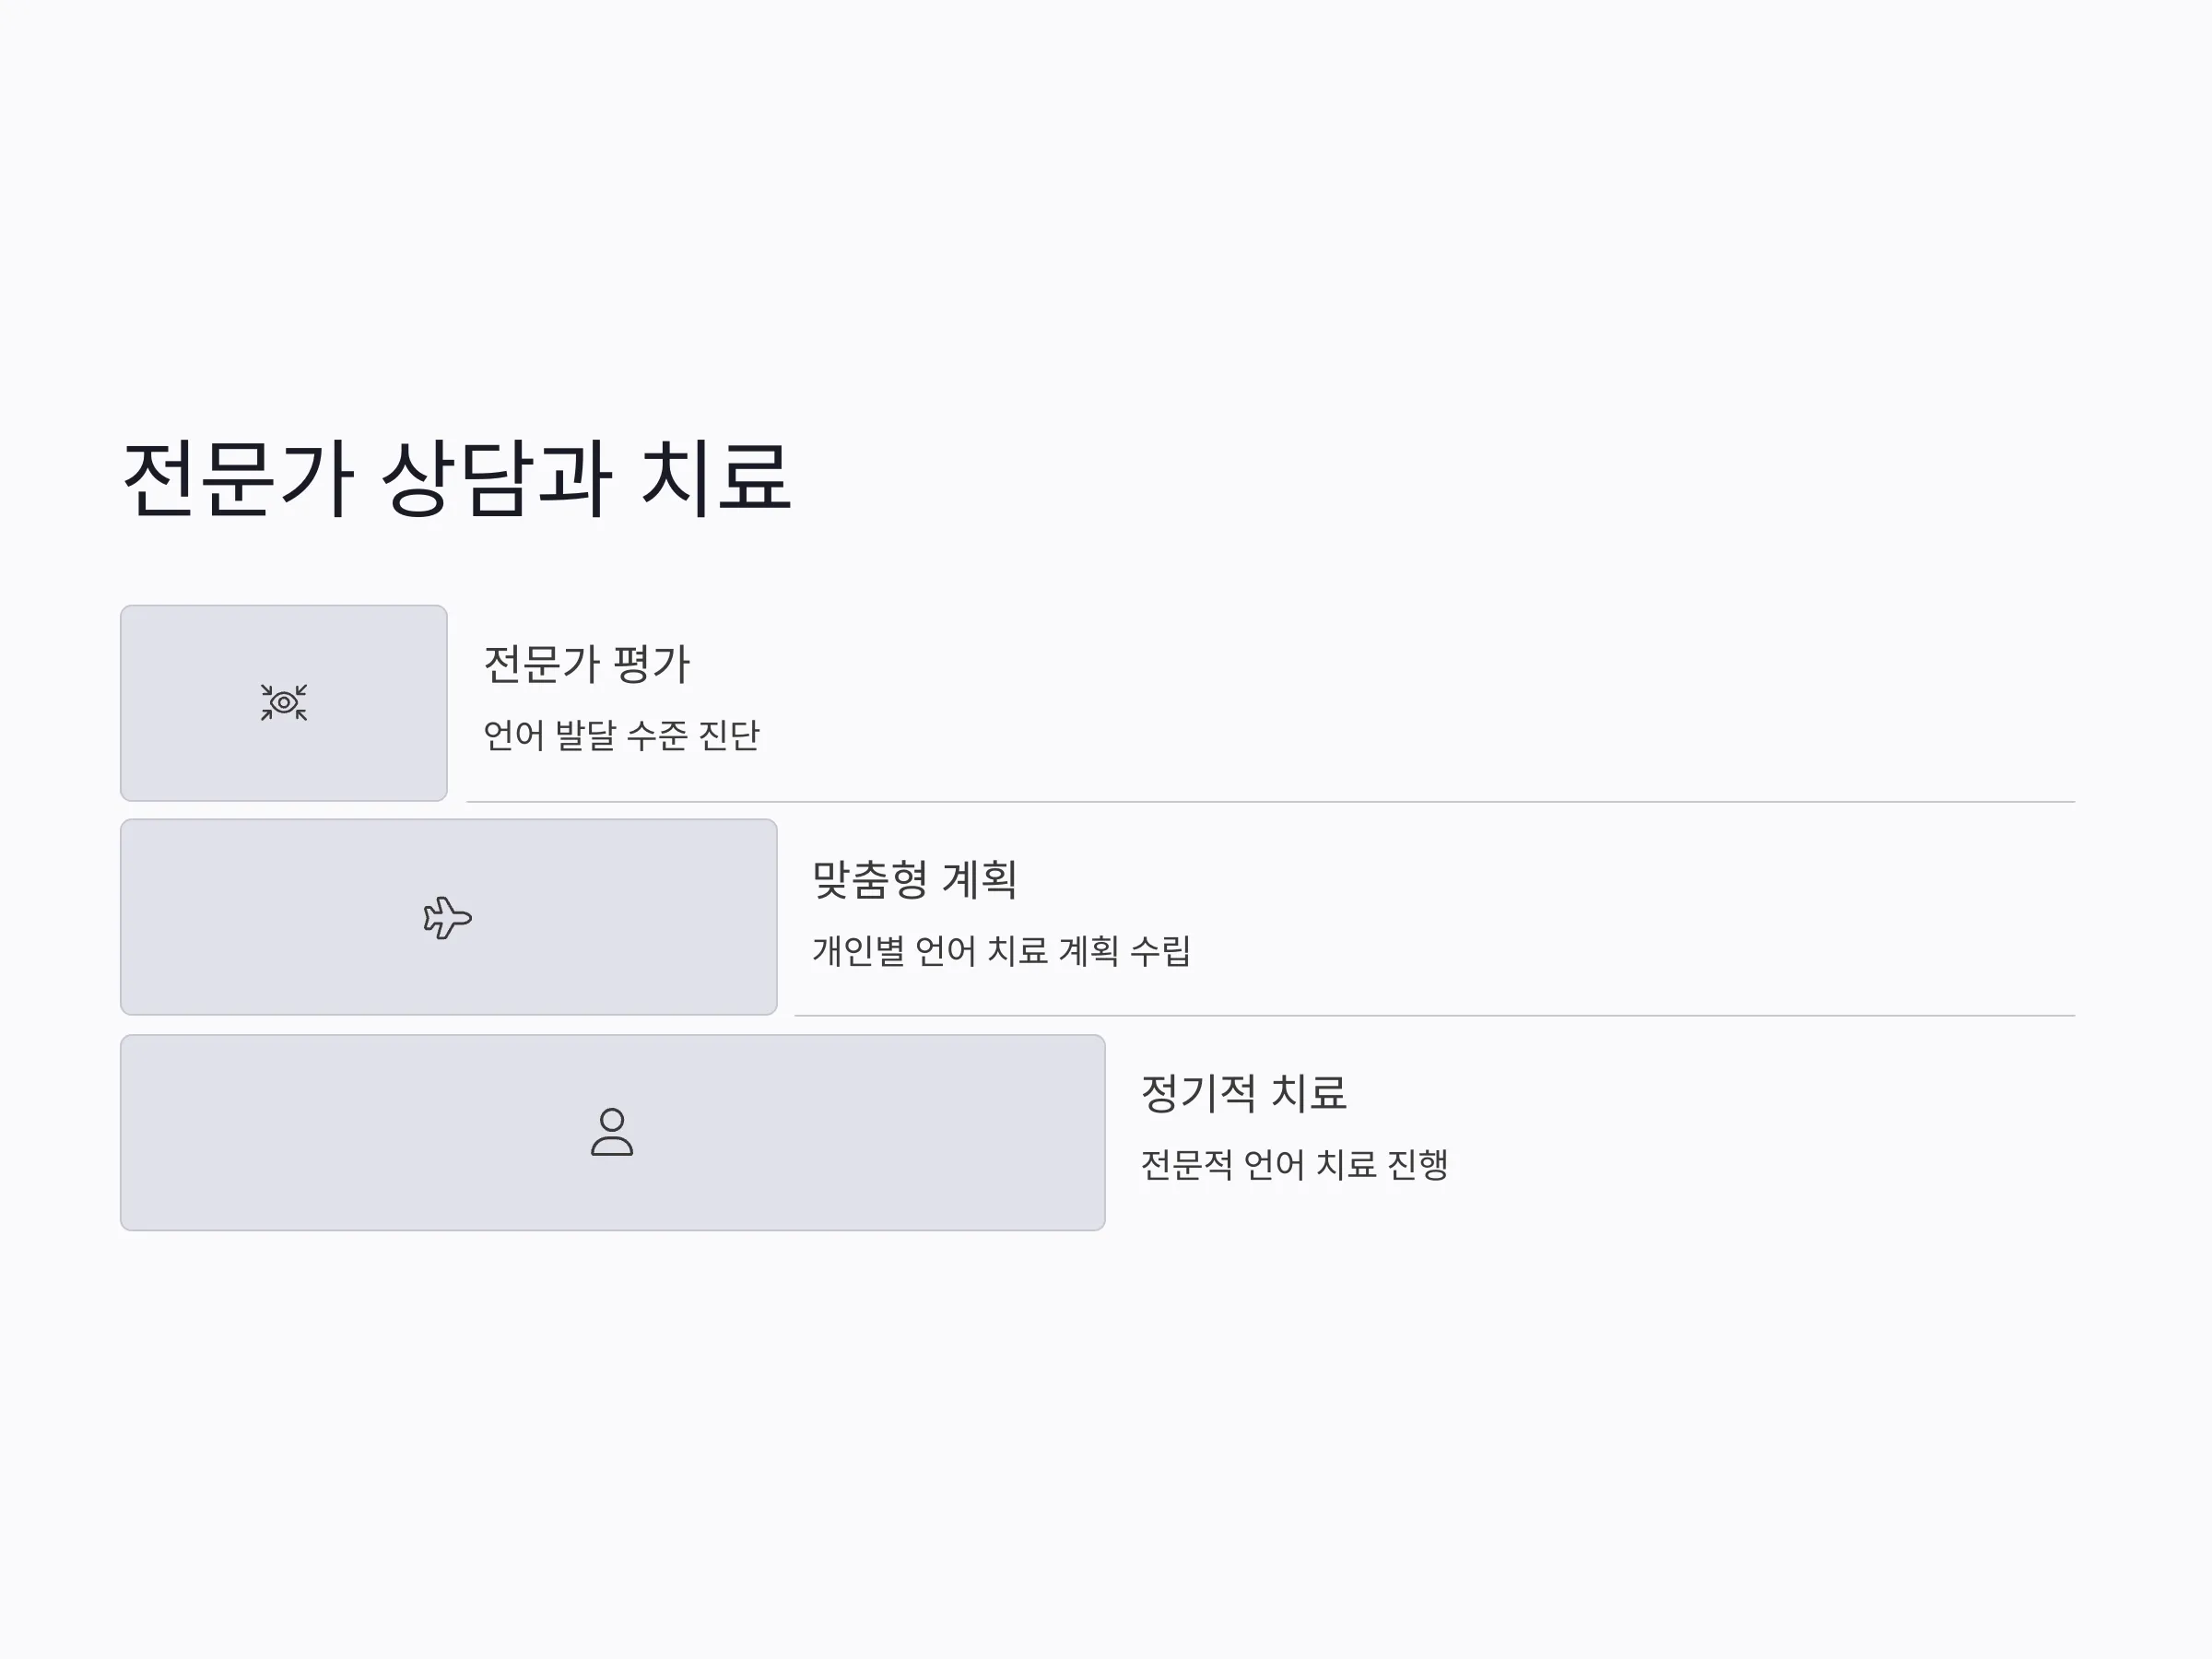Select the medium gray box beside 맞춤형 계획

449,917
